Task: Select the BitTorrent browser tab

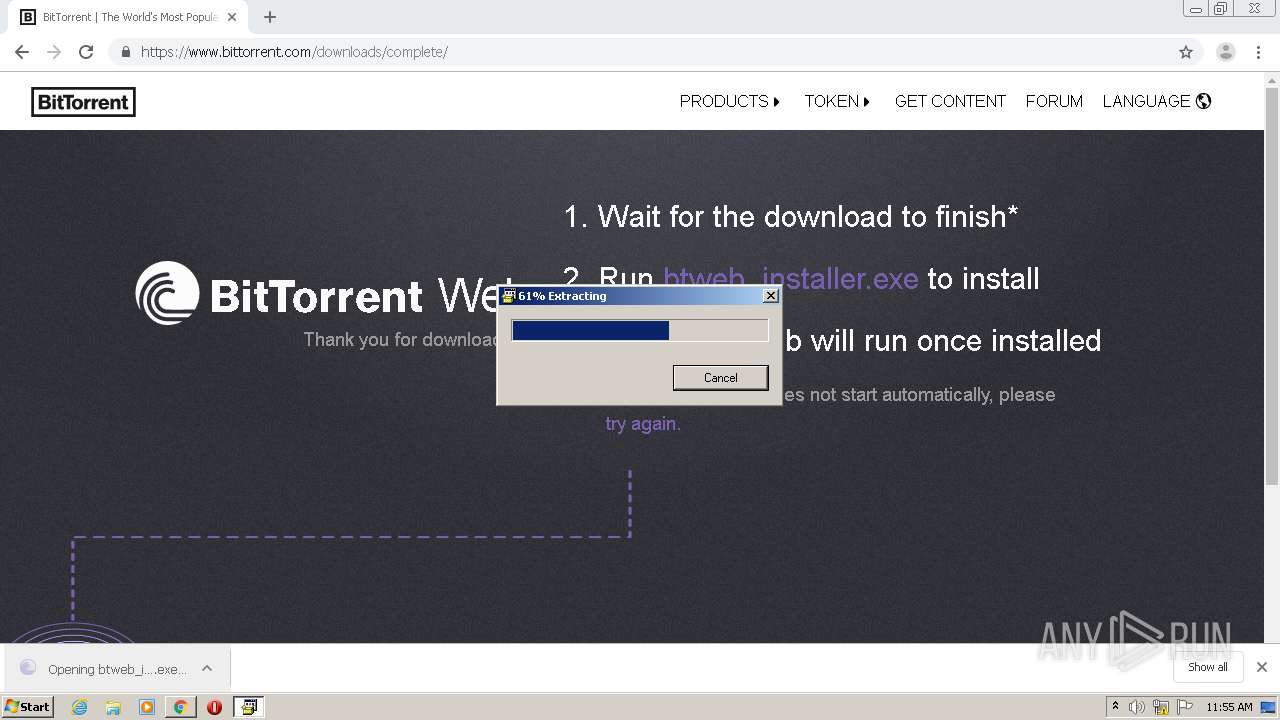Action: tap(128, 17)
